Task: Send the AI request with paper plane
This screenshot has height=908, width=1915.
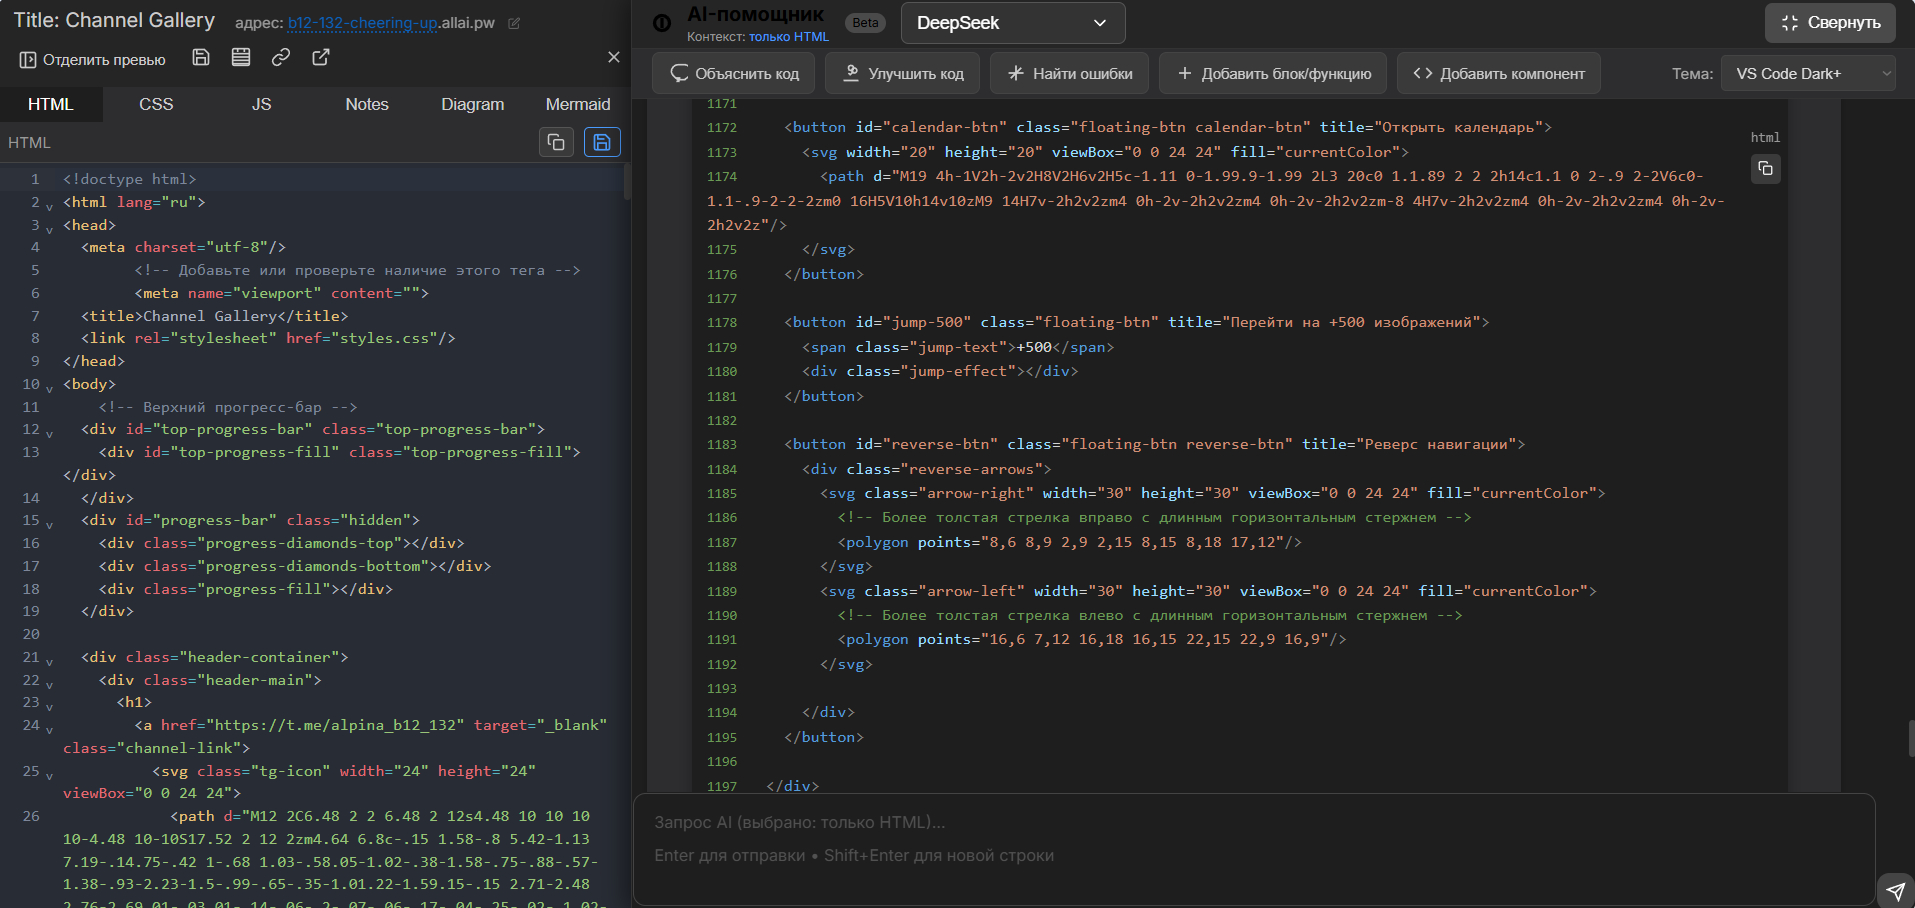Action: click(1895, 890)
